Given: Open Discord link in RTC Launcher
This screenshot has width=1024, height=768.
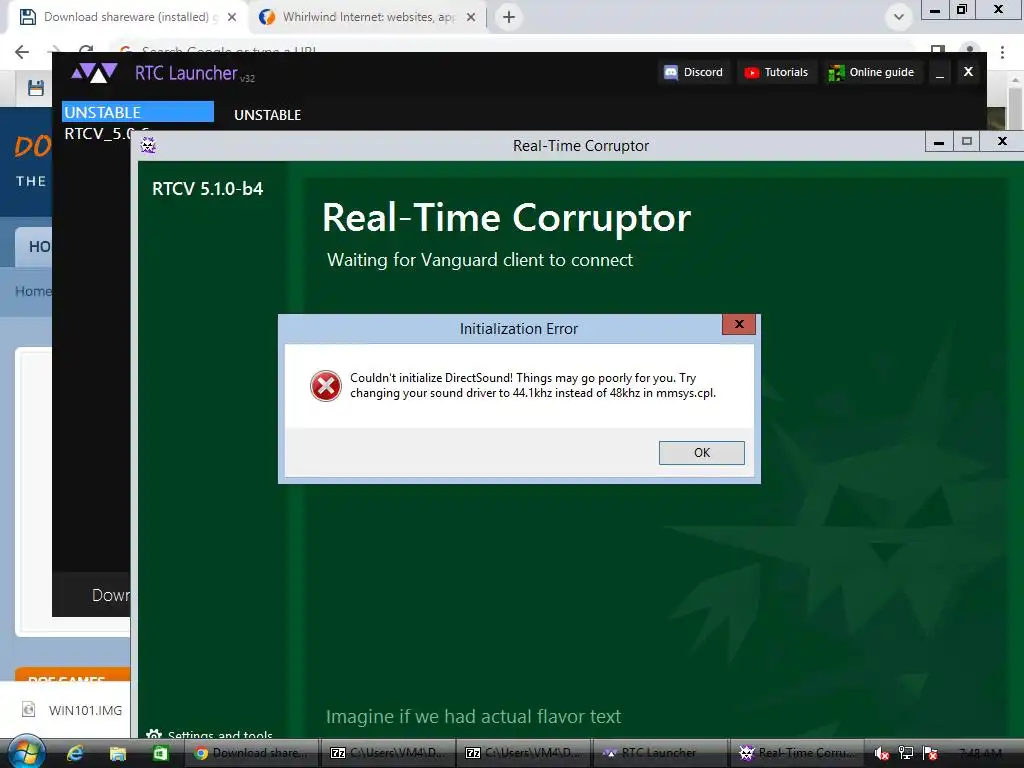Looking at the screenshot, I should click(x=694, y=72).
